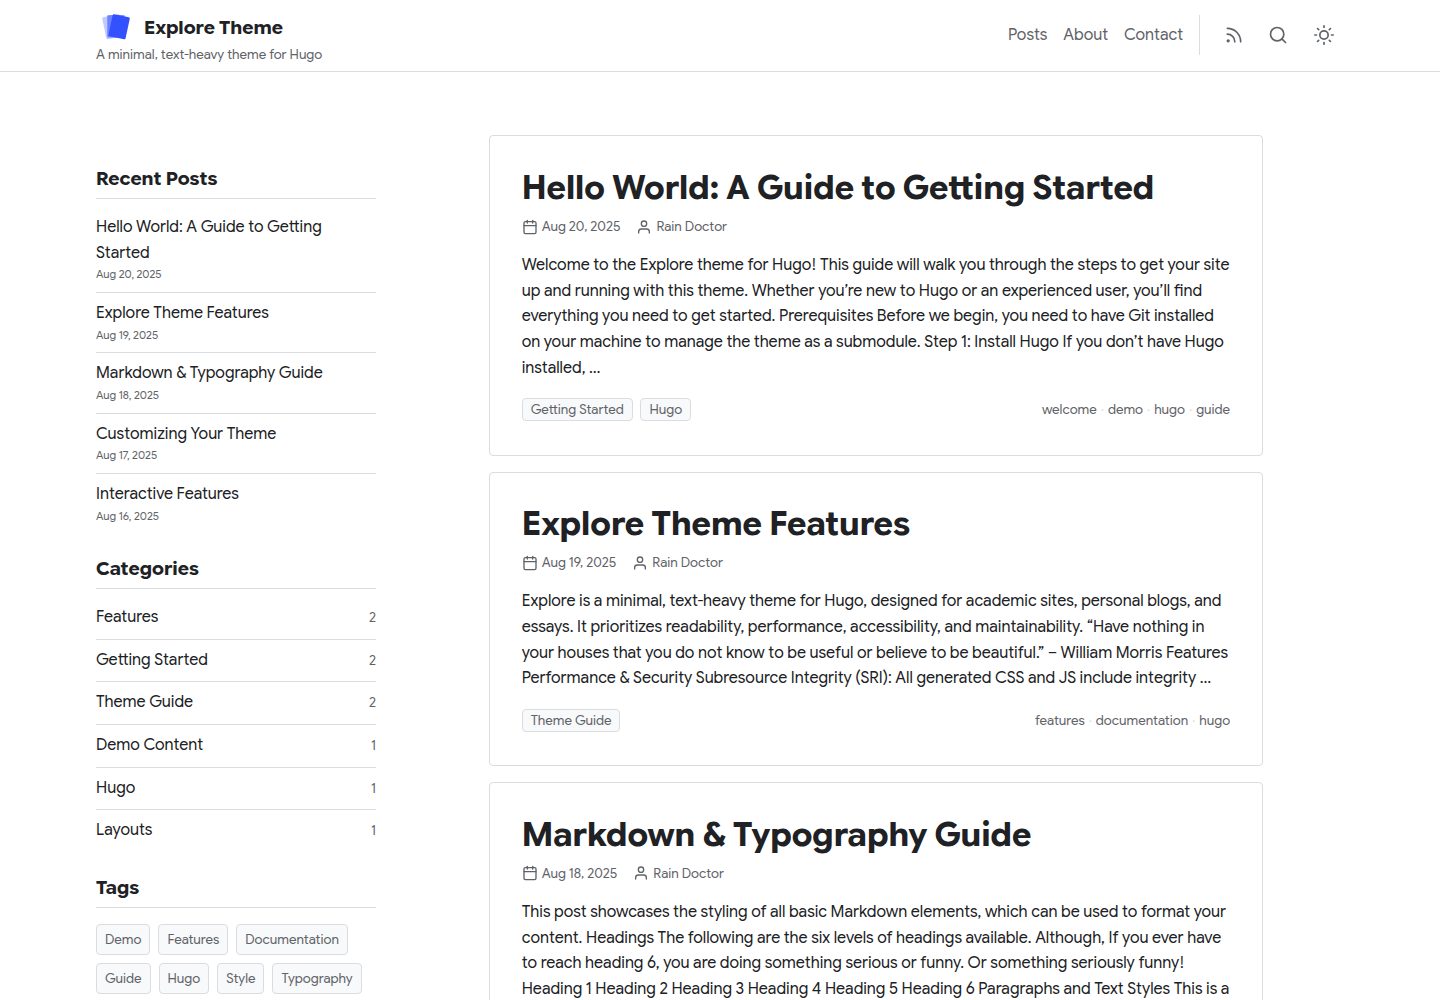Click the Hugo tag chip in Tags section

[x=183, y=978]
